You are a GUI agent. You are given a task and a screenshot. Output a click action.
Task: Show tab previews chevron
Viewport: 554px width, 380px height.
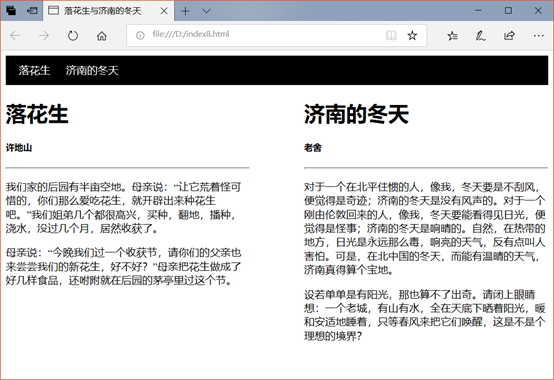pyautogui.click(x=206, y=11)
